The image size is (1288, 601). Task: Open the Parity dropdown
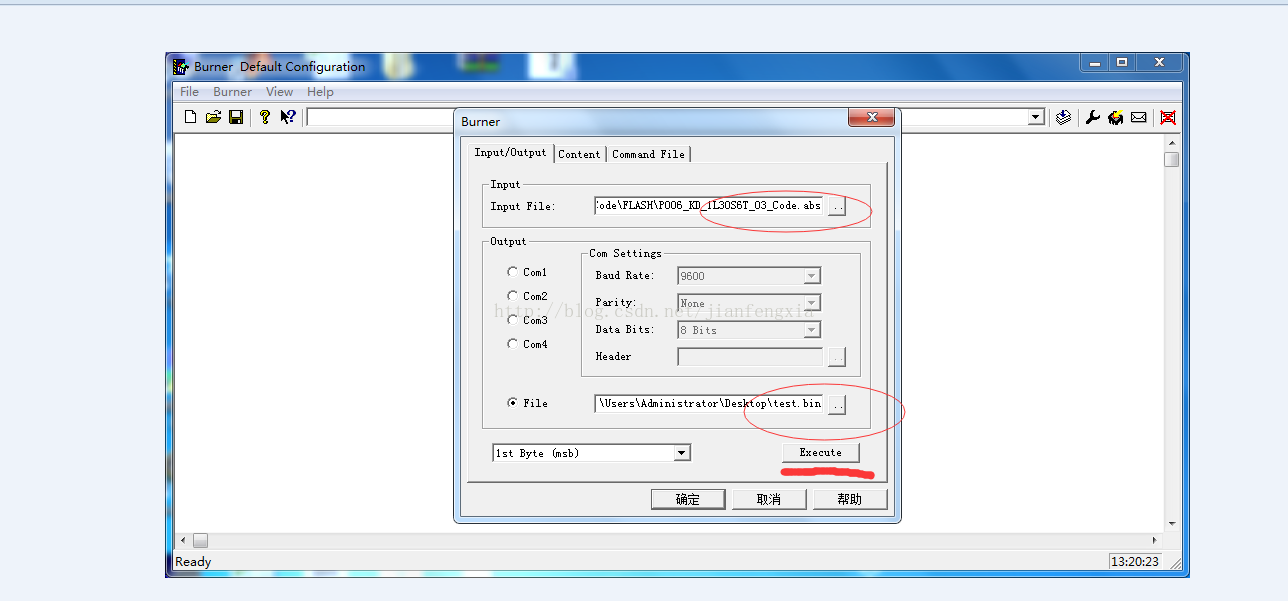pos(812,303)
